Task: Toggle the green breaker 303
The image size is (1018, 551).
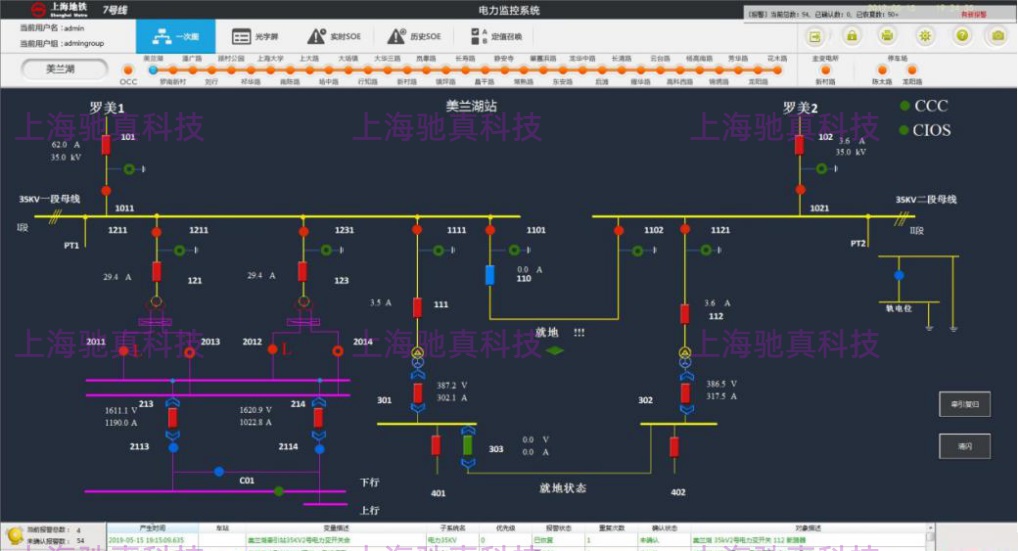Action: [467, 443]
